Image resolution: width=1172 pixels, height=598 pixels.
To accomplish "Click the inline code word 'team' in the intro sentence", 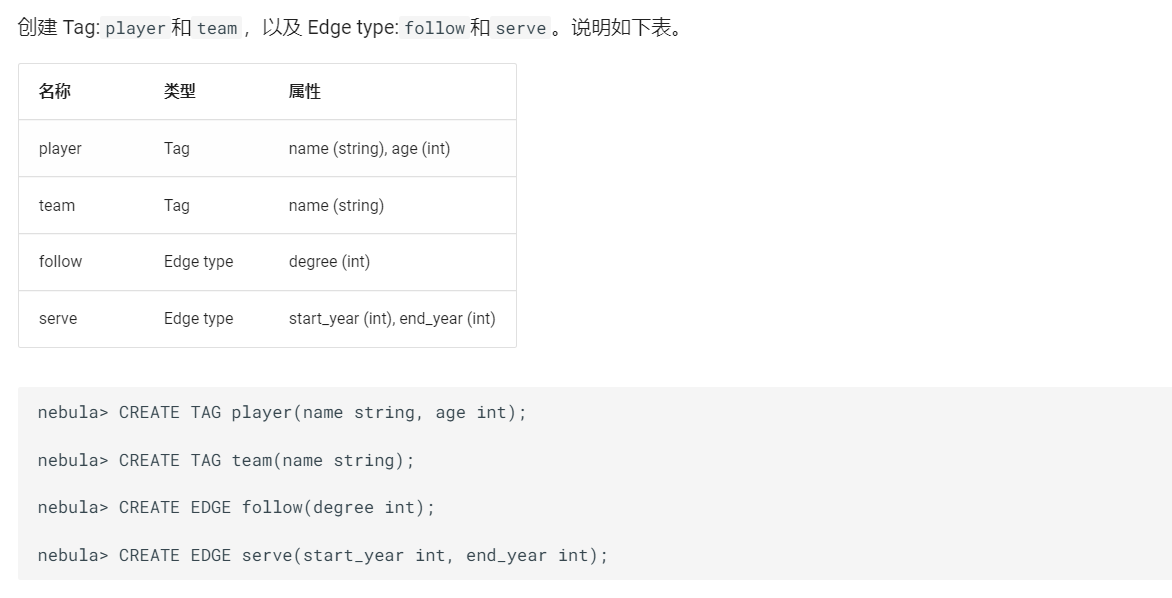I will pyautogui.click(x=217, y=28).
